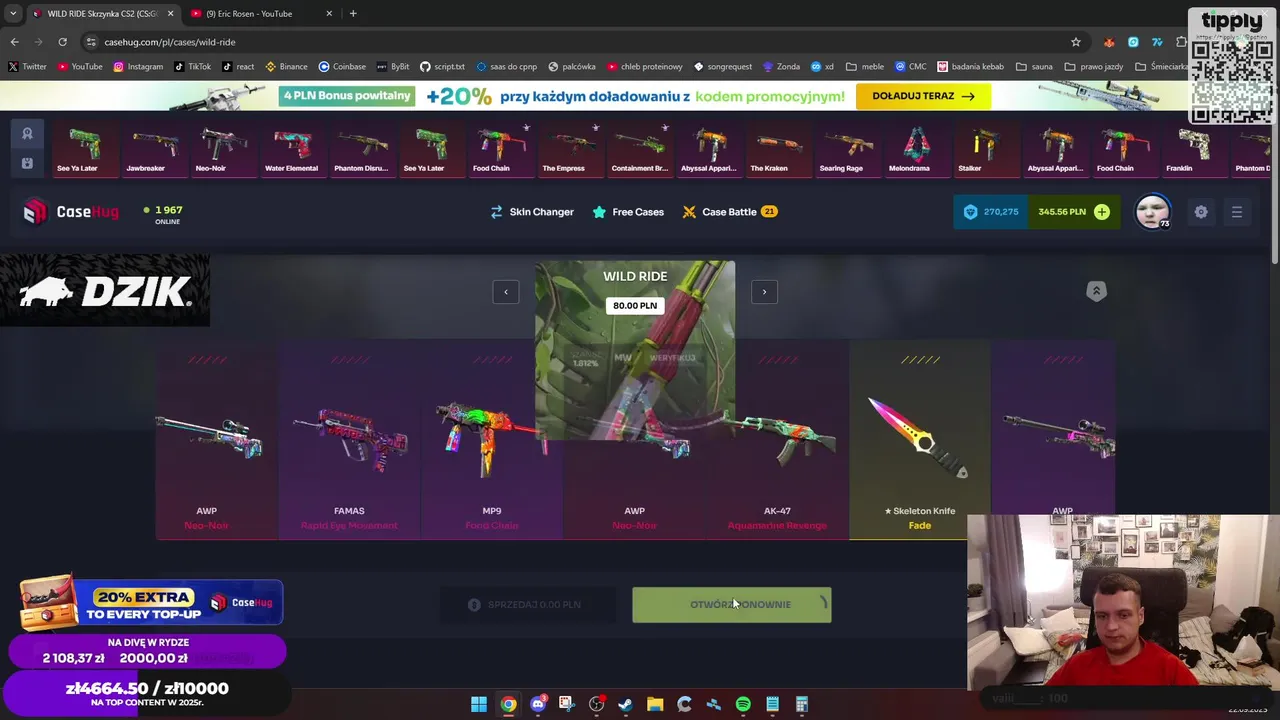Open the hamburger menu in header

click(1237, 212)
